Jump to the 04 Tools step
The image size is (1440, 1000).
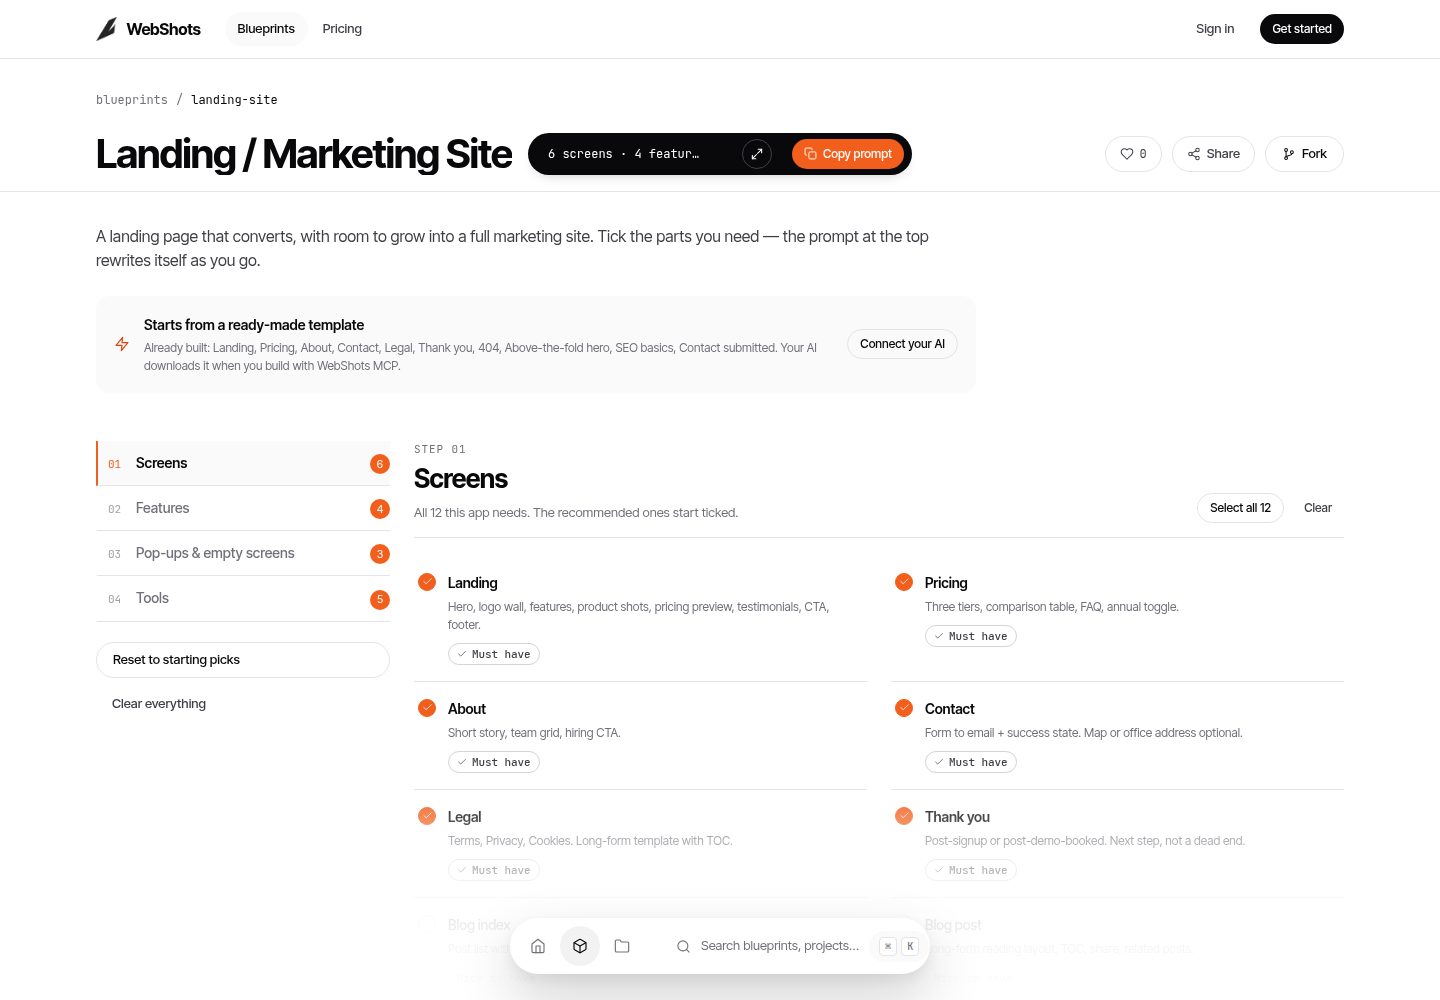point(243,598)
